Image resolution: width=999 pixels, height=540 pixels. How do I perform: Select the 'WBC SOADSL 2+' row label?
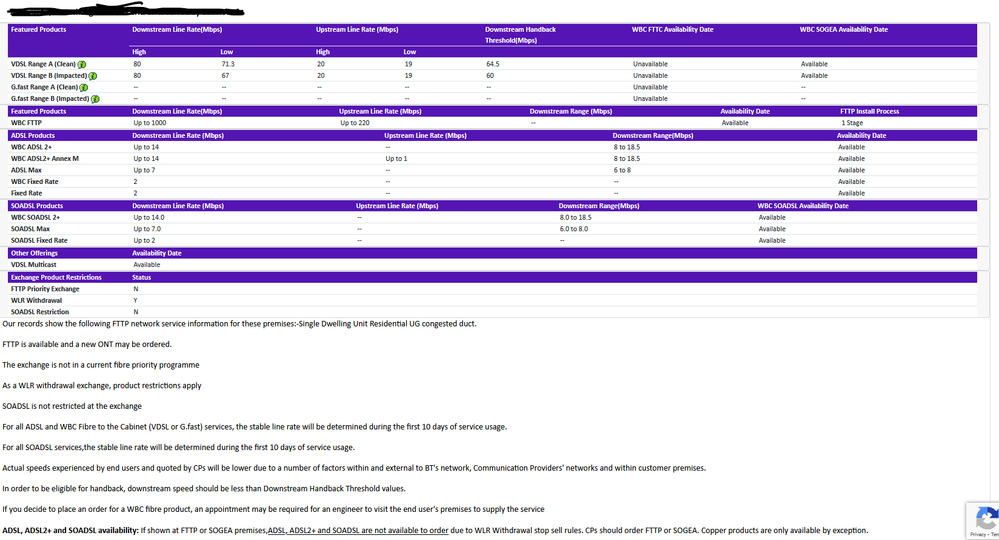click(35, 217)
